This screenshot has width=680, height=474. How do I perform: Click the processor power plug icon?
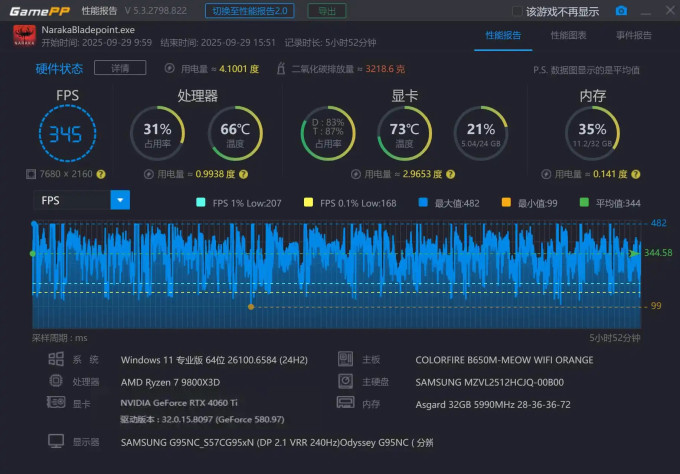click(x=149, y=174)
